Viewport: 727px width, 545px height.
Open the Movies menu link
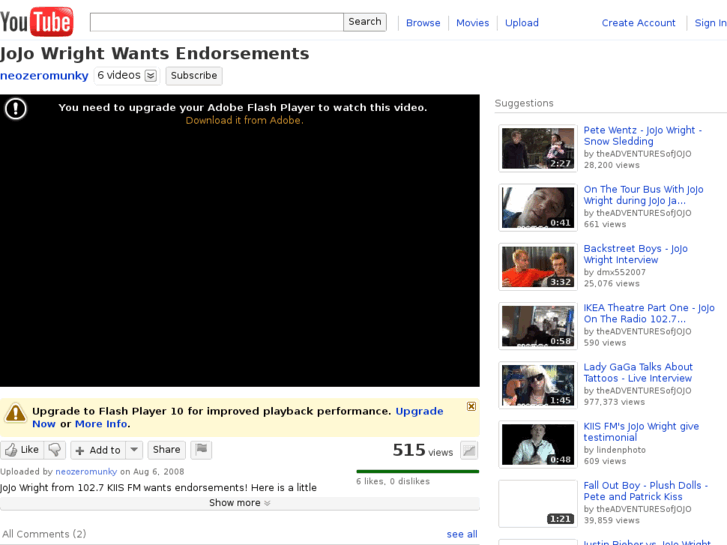[472, 23]
